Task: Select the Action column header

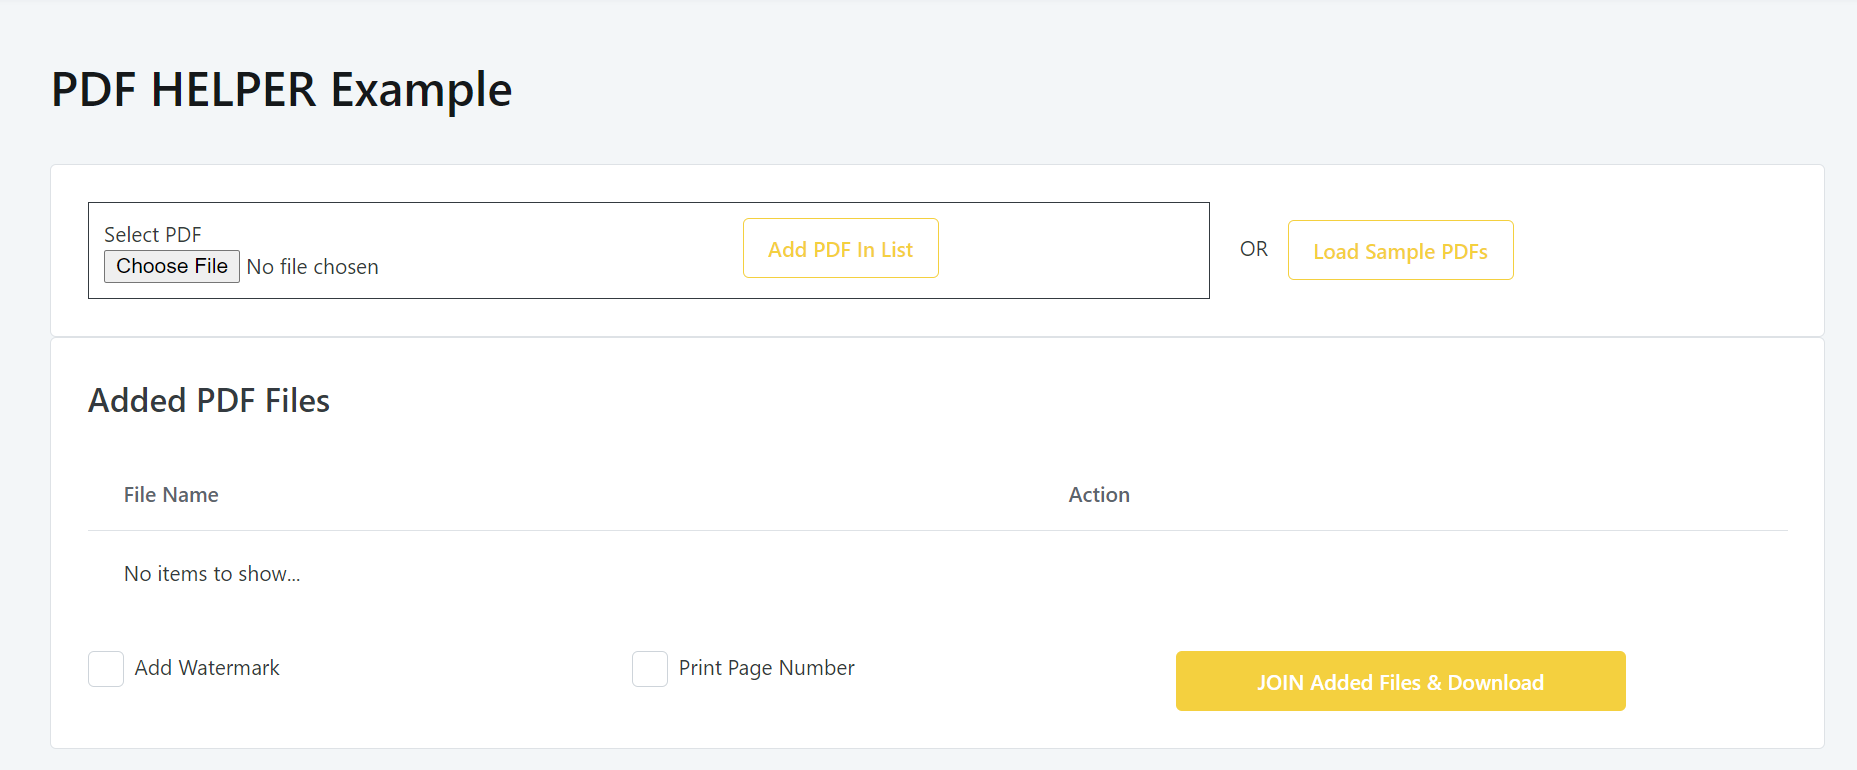Action: click(x=1099, y=495)
